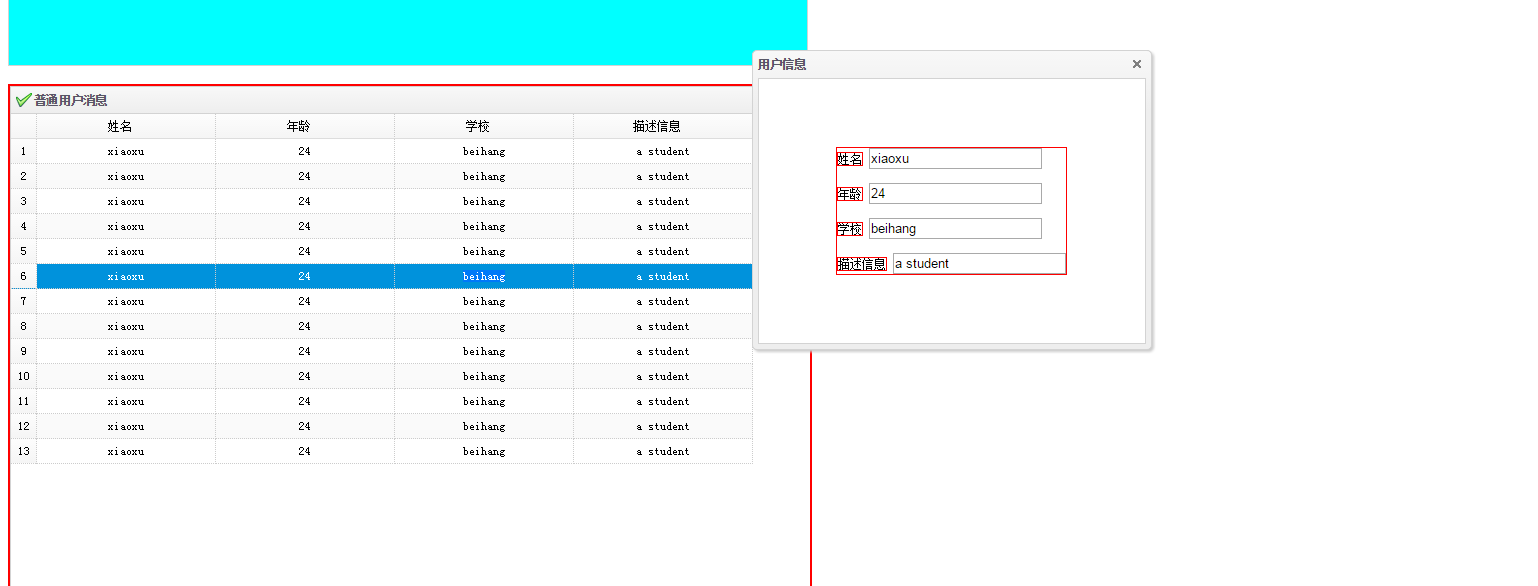1538x586 pixels.
Task: Click xiaoxu in row 12
Action: [x=126, y=426]
